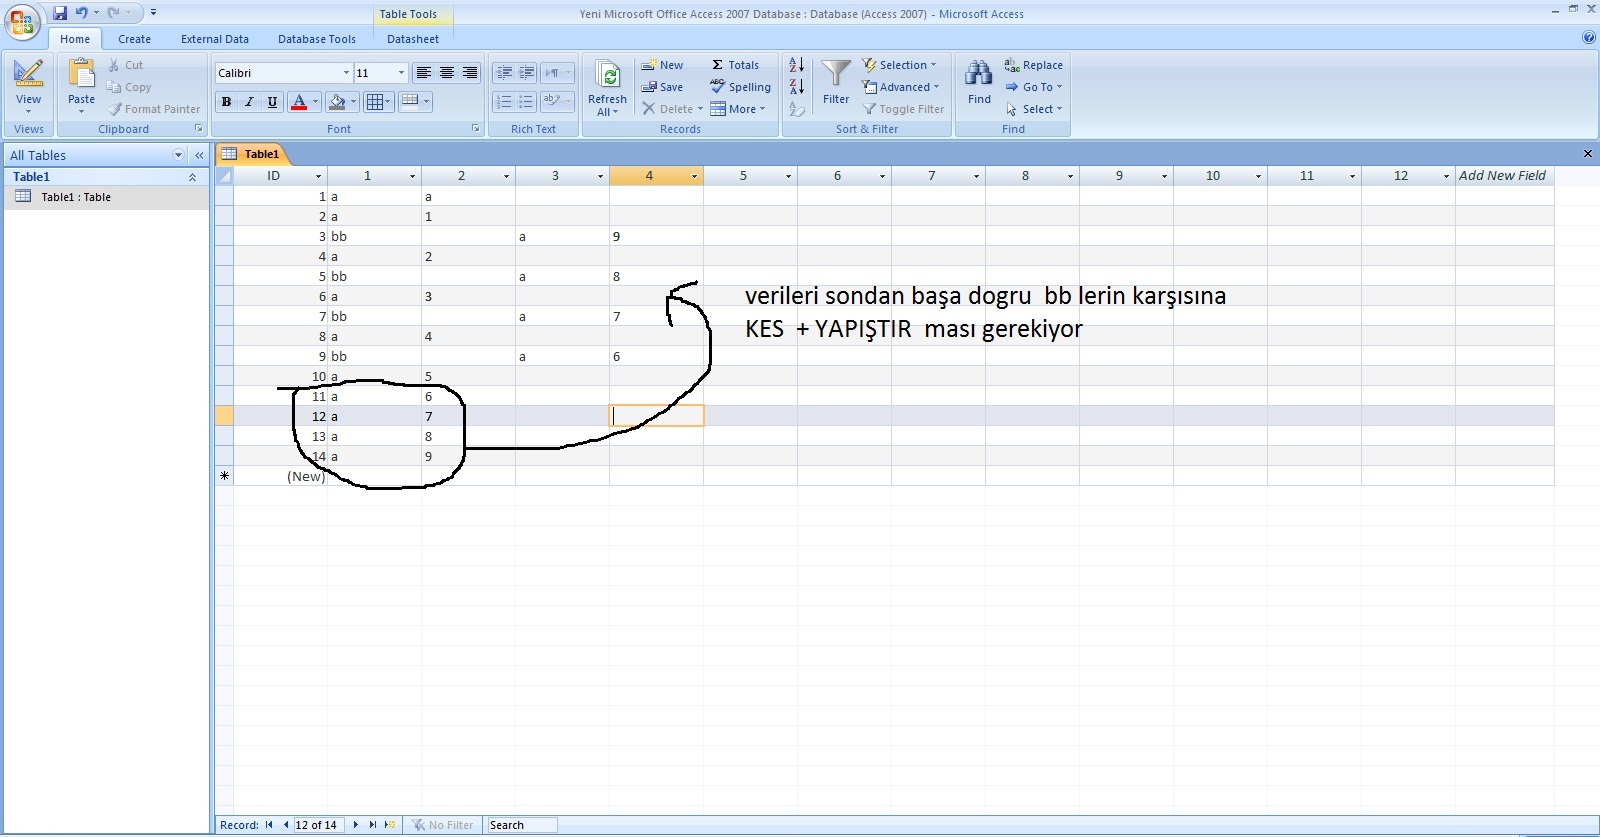The height and width of the screenshot is (837, 1600).
Task: Click the font color A swatch
Action: pos(298,102)
